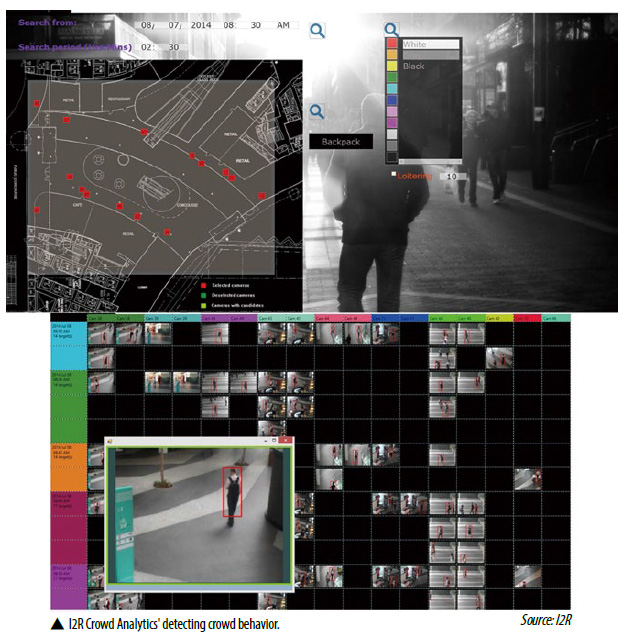The height and width of the screenshot is (636, 624).
Task: Close the popup video window
Action: pyautogui.click(x=286, y=440)
